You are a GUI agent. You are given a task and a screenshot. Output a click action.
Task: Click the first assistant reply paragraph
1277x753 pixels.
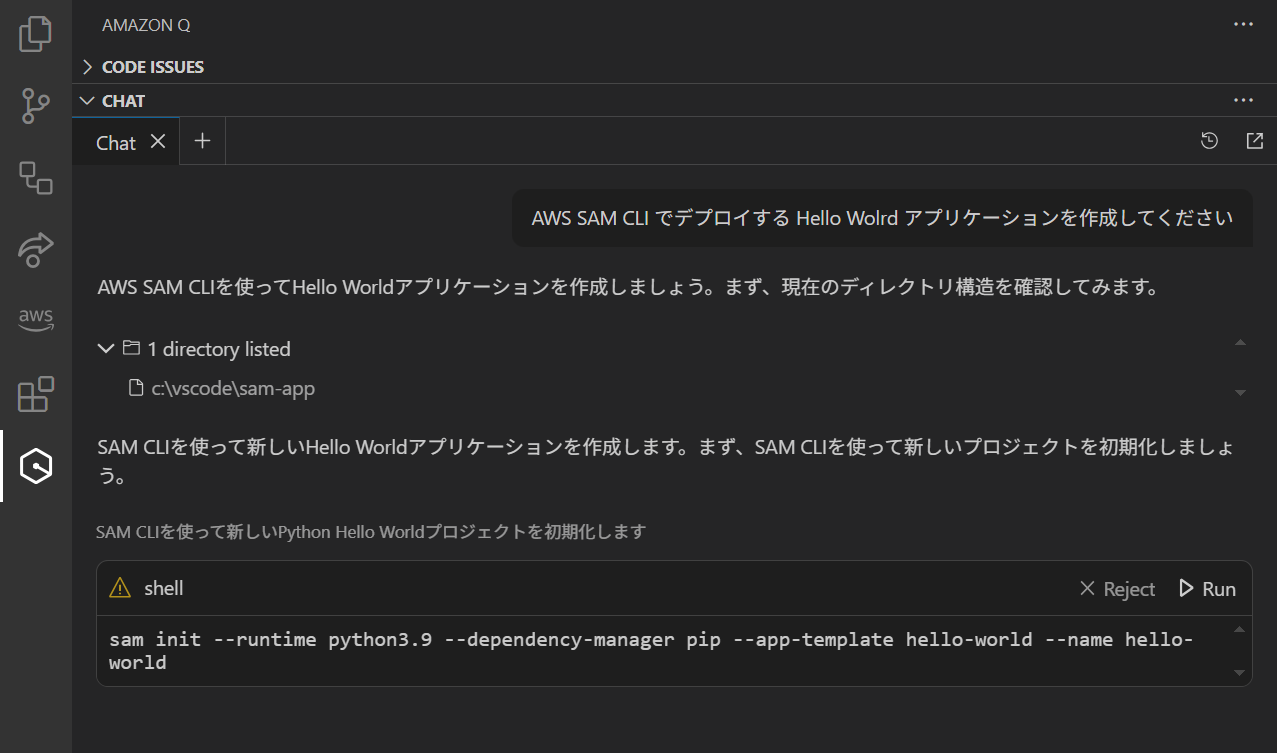(628, 288)
